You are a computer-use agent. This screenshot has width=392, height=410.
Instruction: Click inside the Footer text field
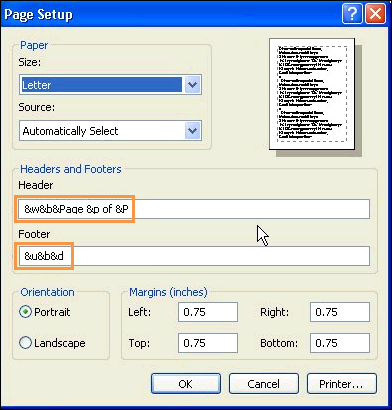(194, 256)
